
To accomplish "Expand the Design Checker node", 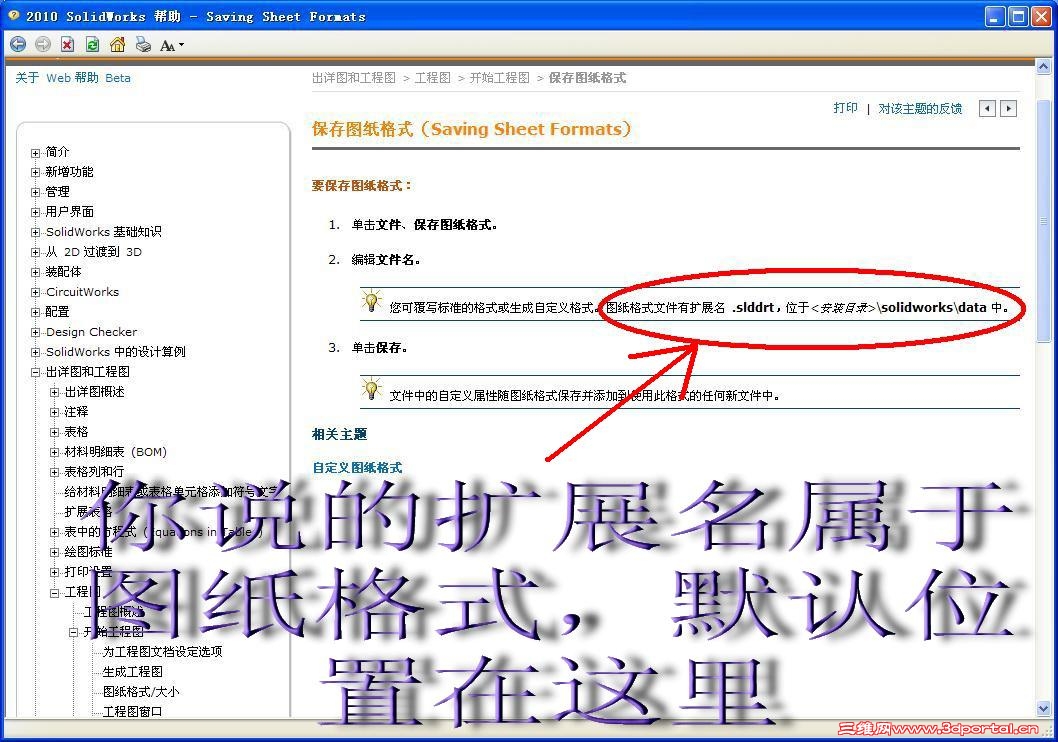I will [x=36, y=333].
